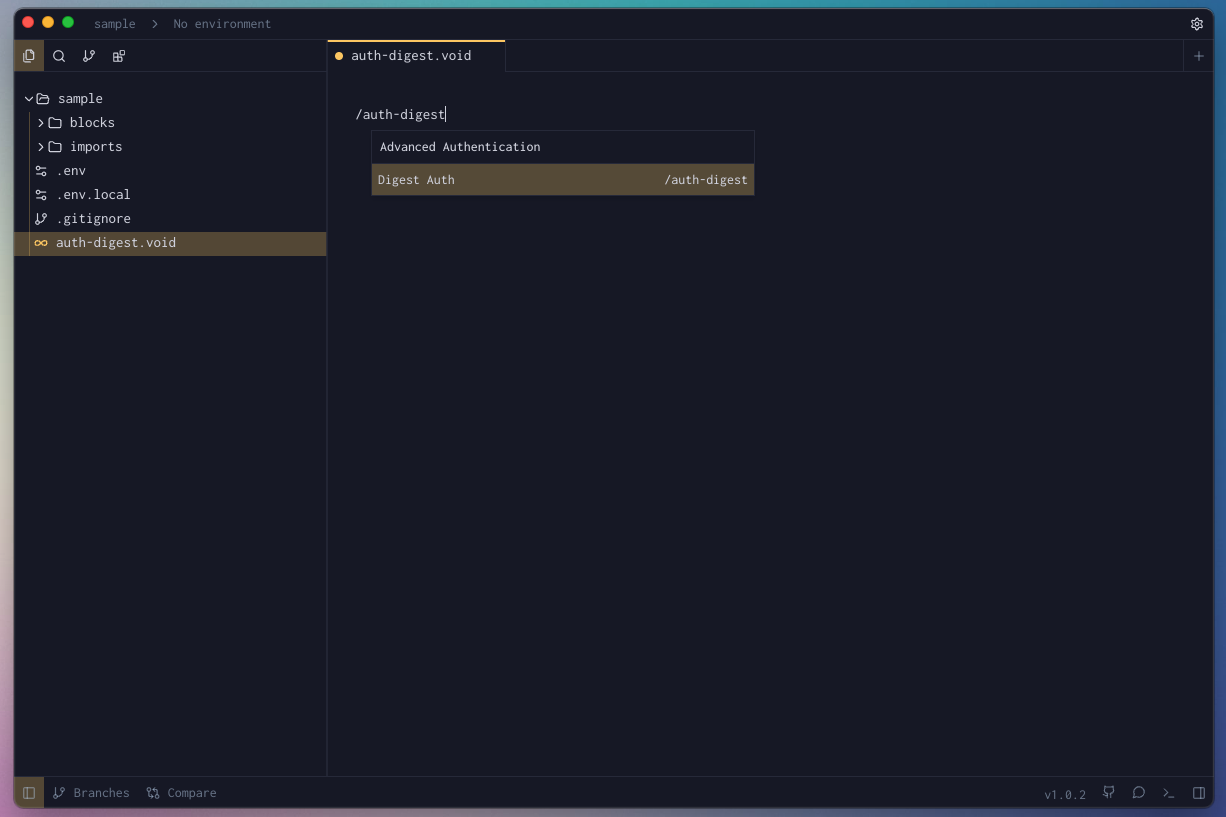Select the search icon in activity bar
This screenshot has height=817, width=1226.
point(59,56)
